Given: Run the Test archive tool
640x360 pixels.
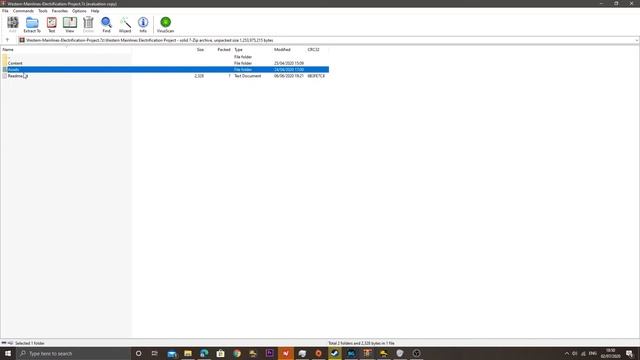Looking at the screenshot, I should coord(51,24).
